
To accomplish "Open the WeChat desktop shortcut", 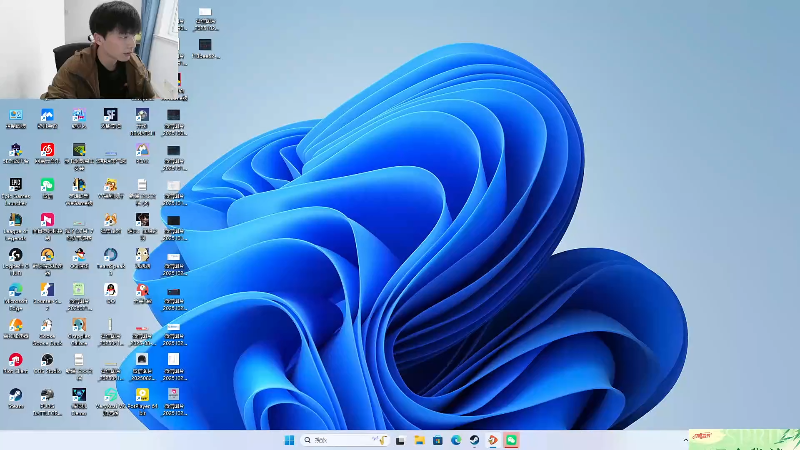I will 47,186.
